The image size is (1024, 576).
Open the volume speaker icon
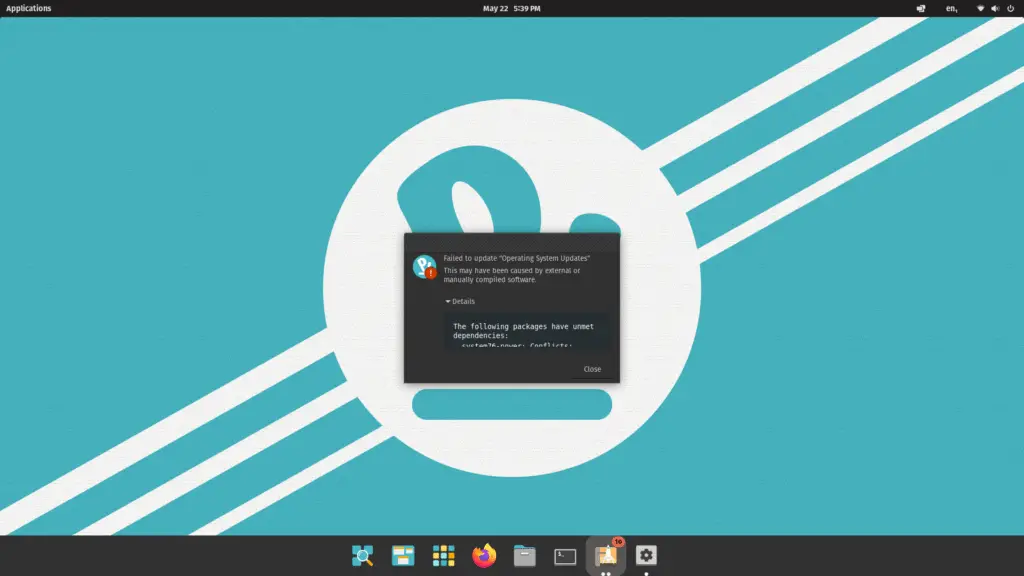pyautogui.click(x=995, y=8)
